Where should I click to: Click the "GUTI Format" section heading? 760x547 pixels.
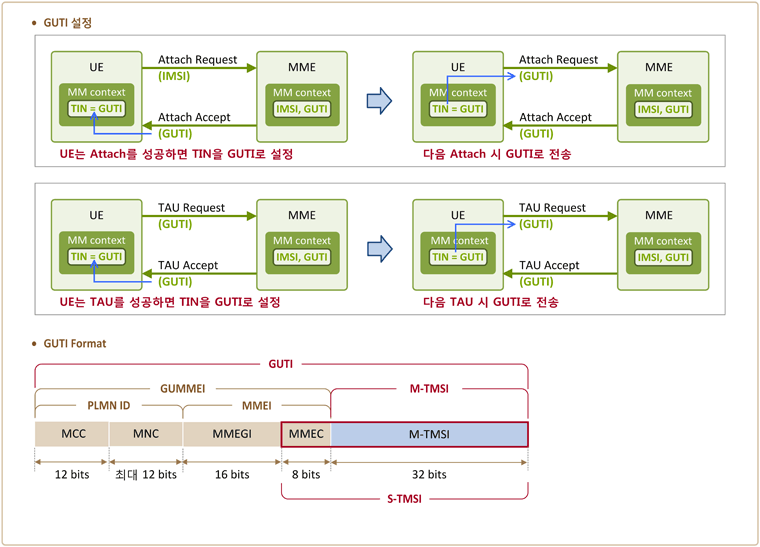(75, 344)
